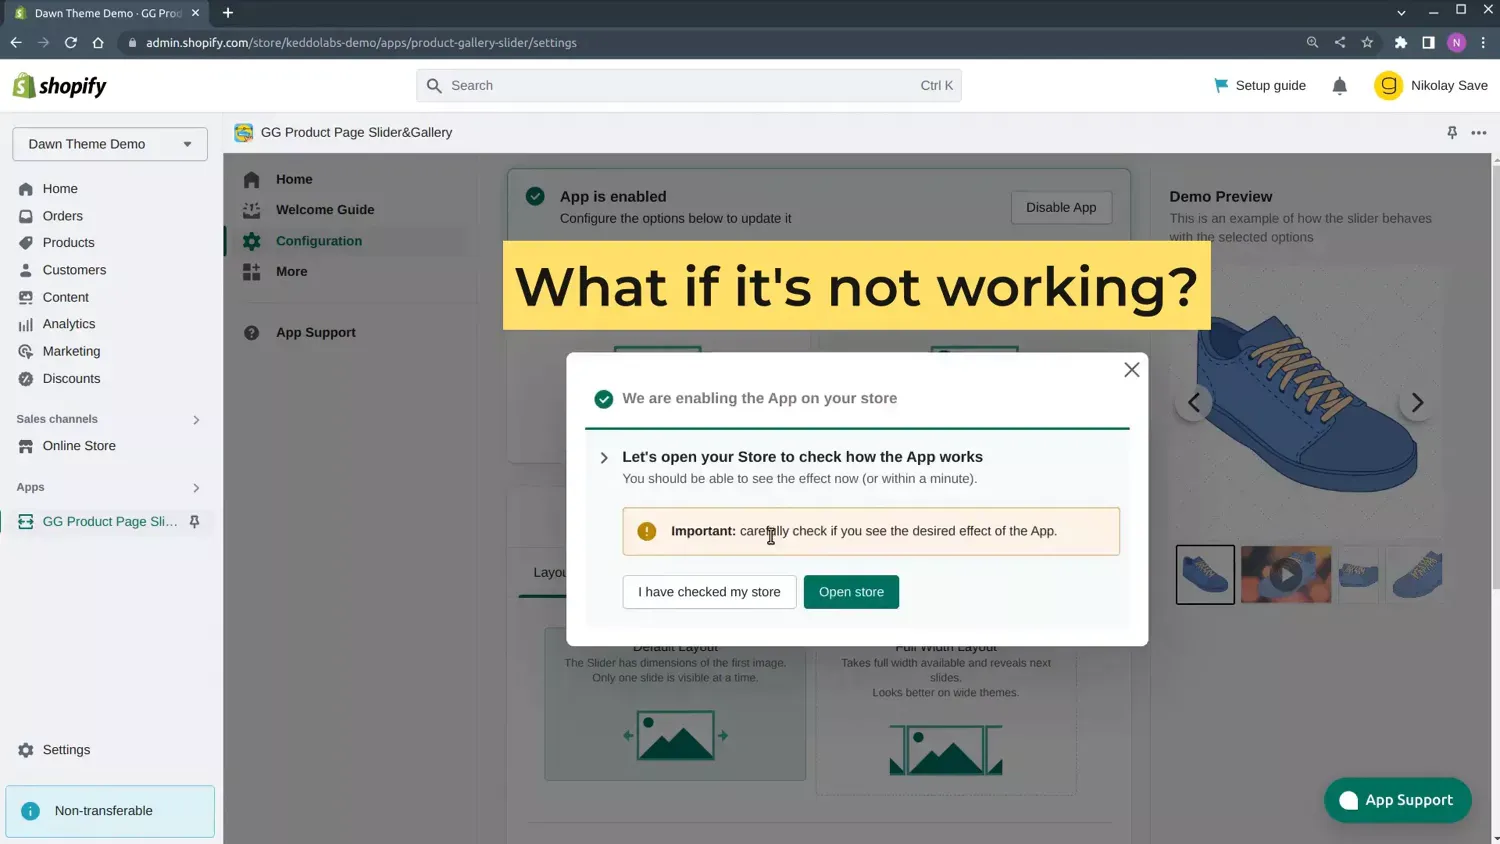The image size is (1500, 844).
Task: Expand the Let's open your Store step
Action: pyautogui.click(x=604, y=457)
